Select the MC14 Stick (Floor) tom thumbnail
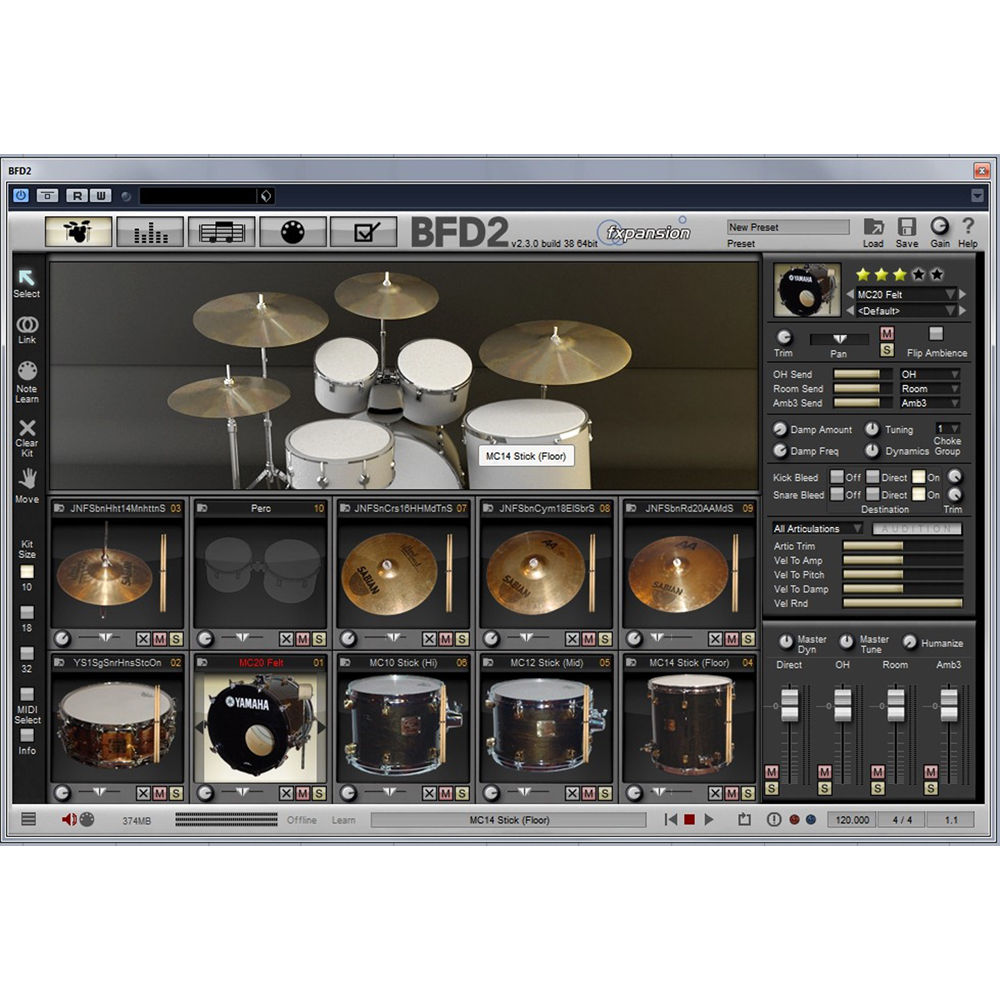Image resolution: width=1000 pixels, height=1000 pixels. 689,728
